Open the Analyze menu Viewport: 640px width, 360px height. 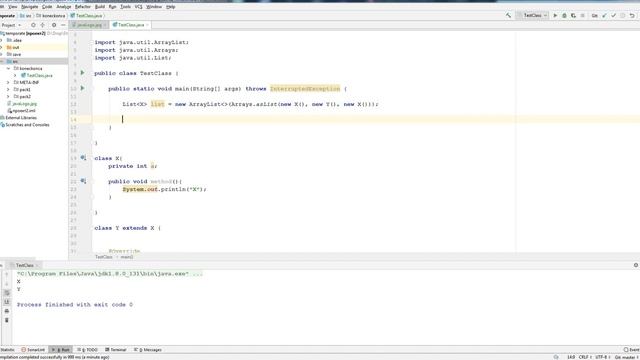[x=64, y=7]
